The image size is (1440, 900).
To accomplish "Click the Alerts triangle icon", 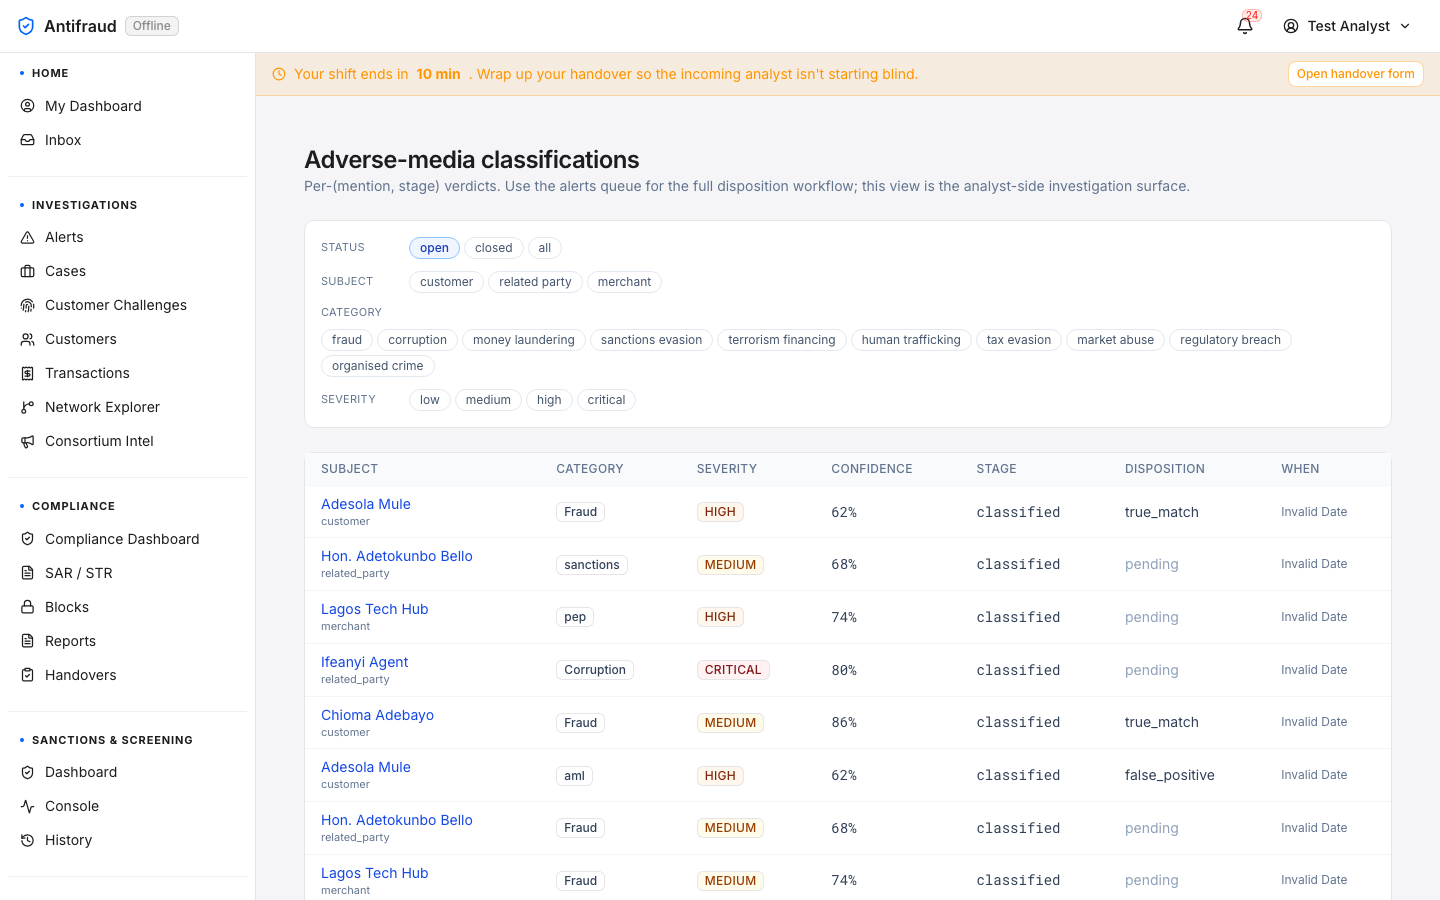I will [x=28, y=237].
